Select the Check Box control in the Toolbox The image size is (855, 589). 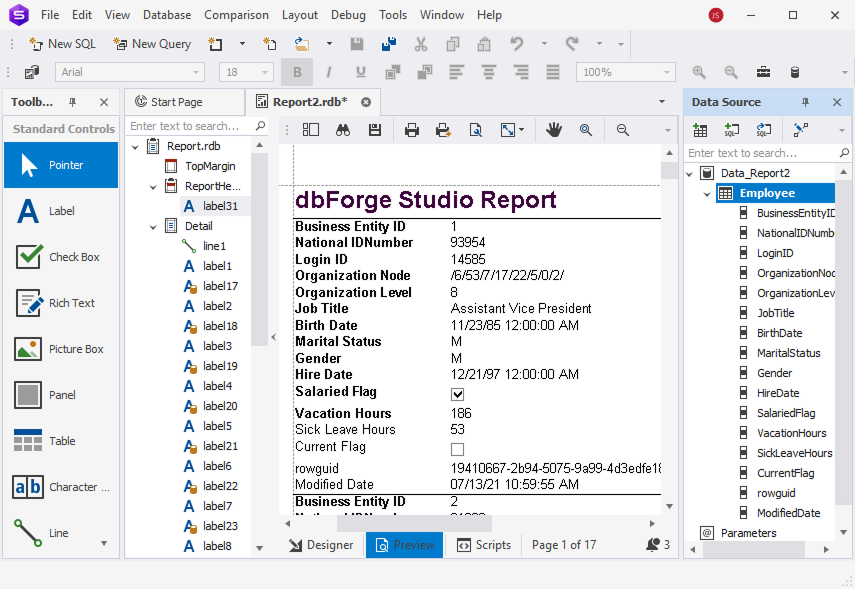pyautogui.click(x=60, y=256)
